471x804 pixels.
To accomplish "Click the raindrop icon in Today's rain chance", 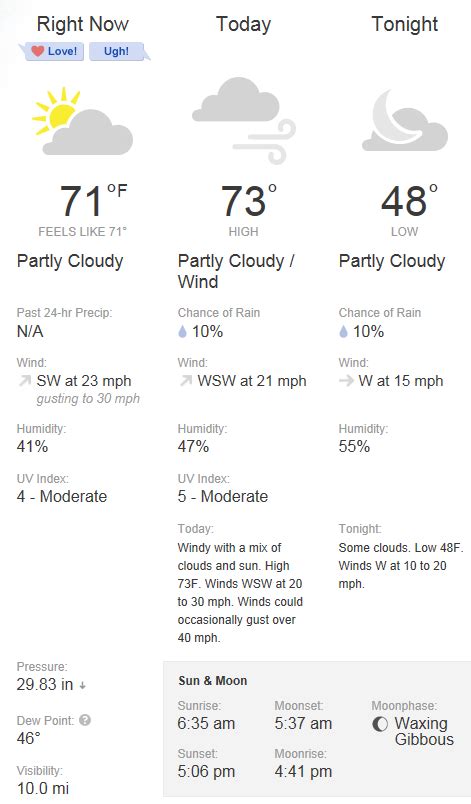I will [x=182, y=332].
